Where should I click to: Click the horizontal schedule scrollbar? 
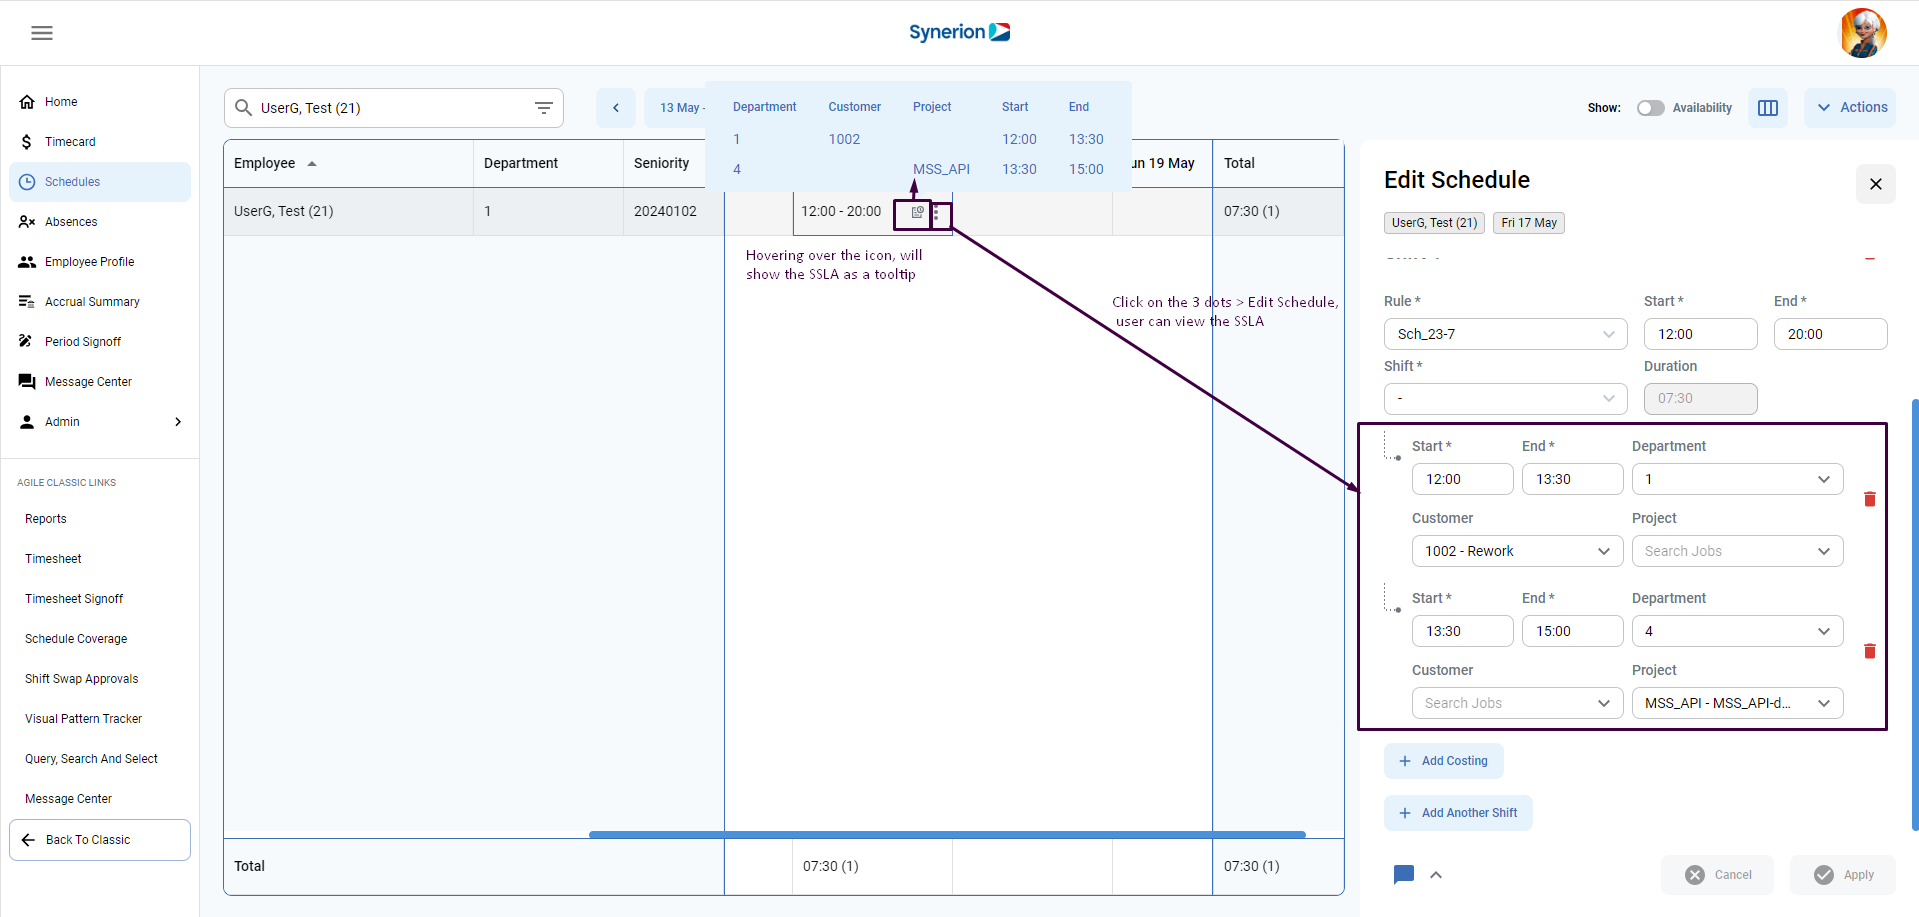click(x=947, y=834)
